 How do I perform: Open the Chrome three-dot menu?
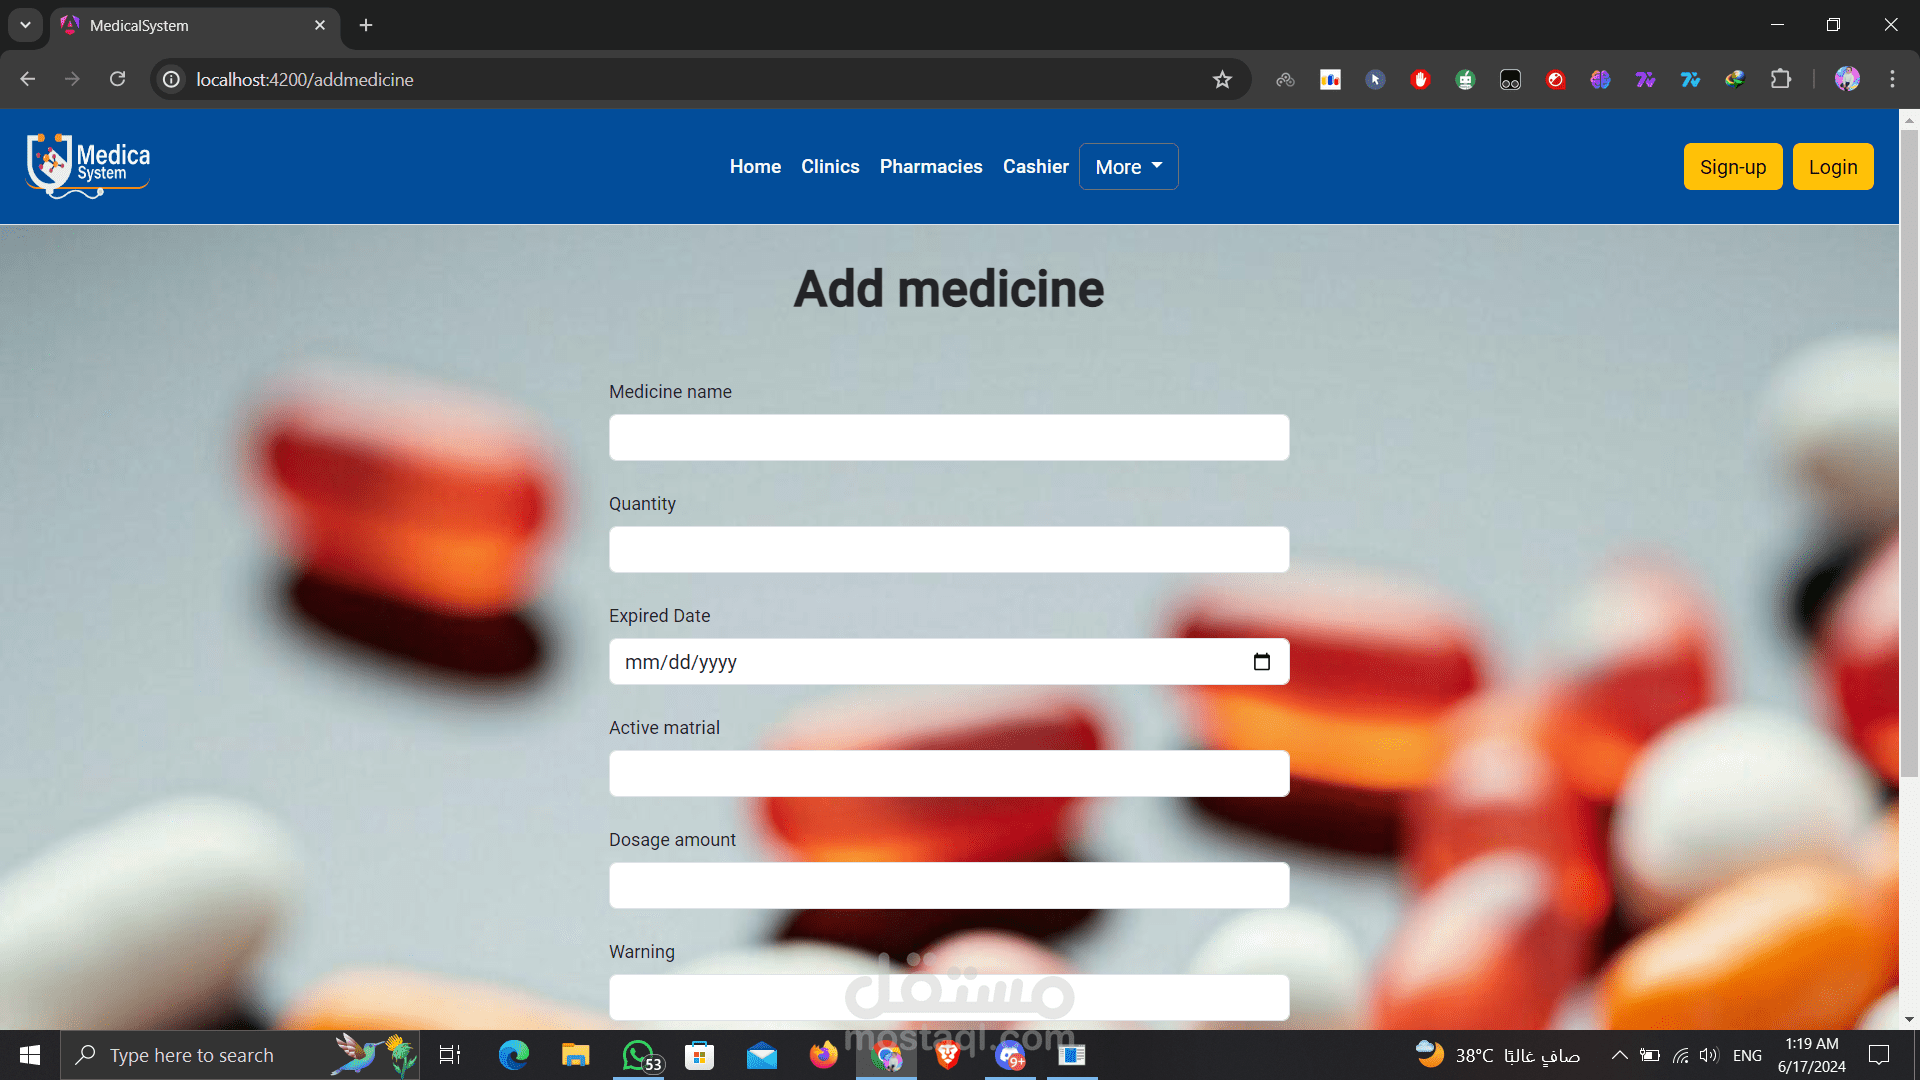coord(1892,80)
